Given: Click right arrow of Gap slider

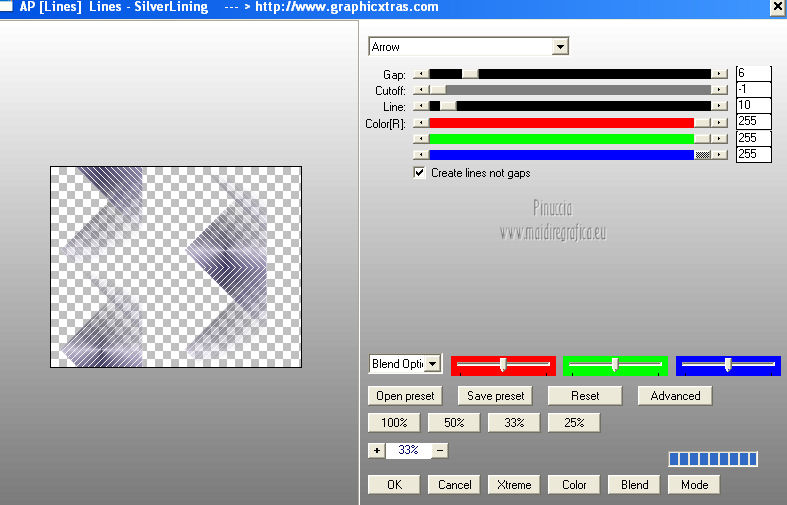Looking at the screenshot, I should coord(719,74).
